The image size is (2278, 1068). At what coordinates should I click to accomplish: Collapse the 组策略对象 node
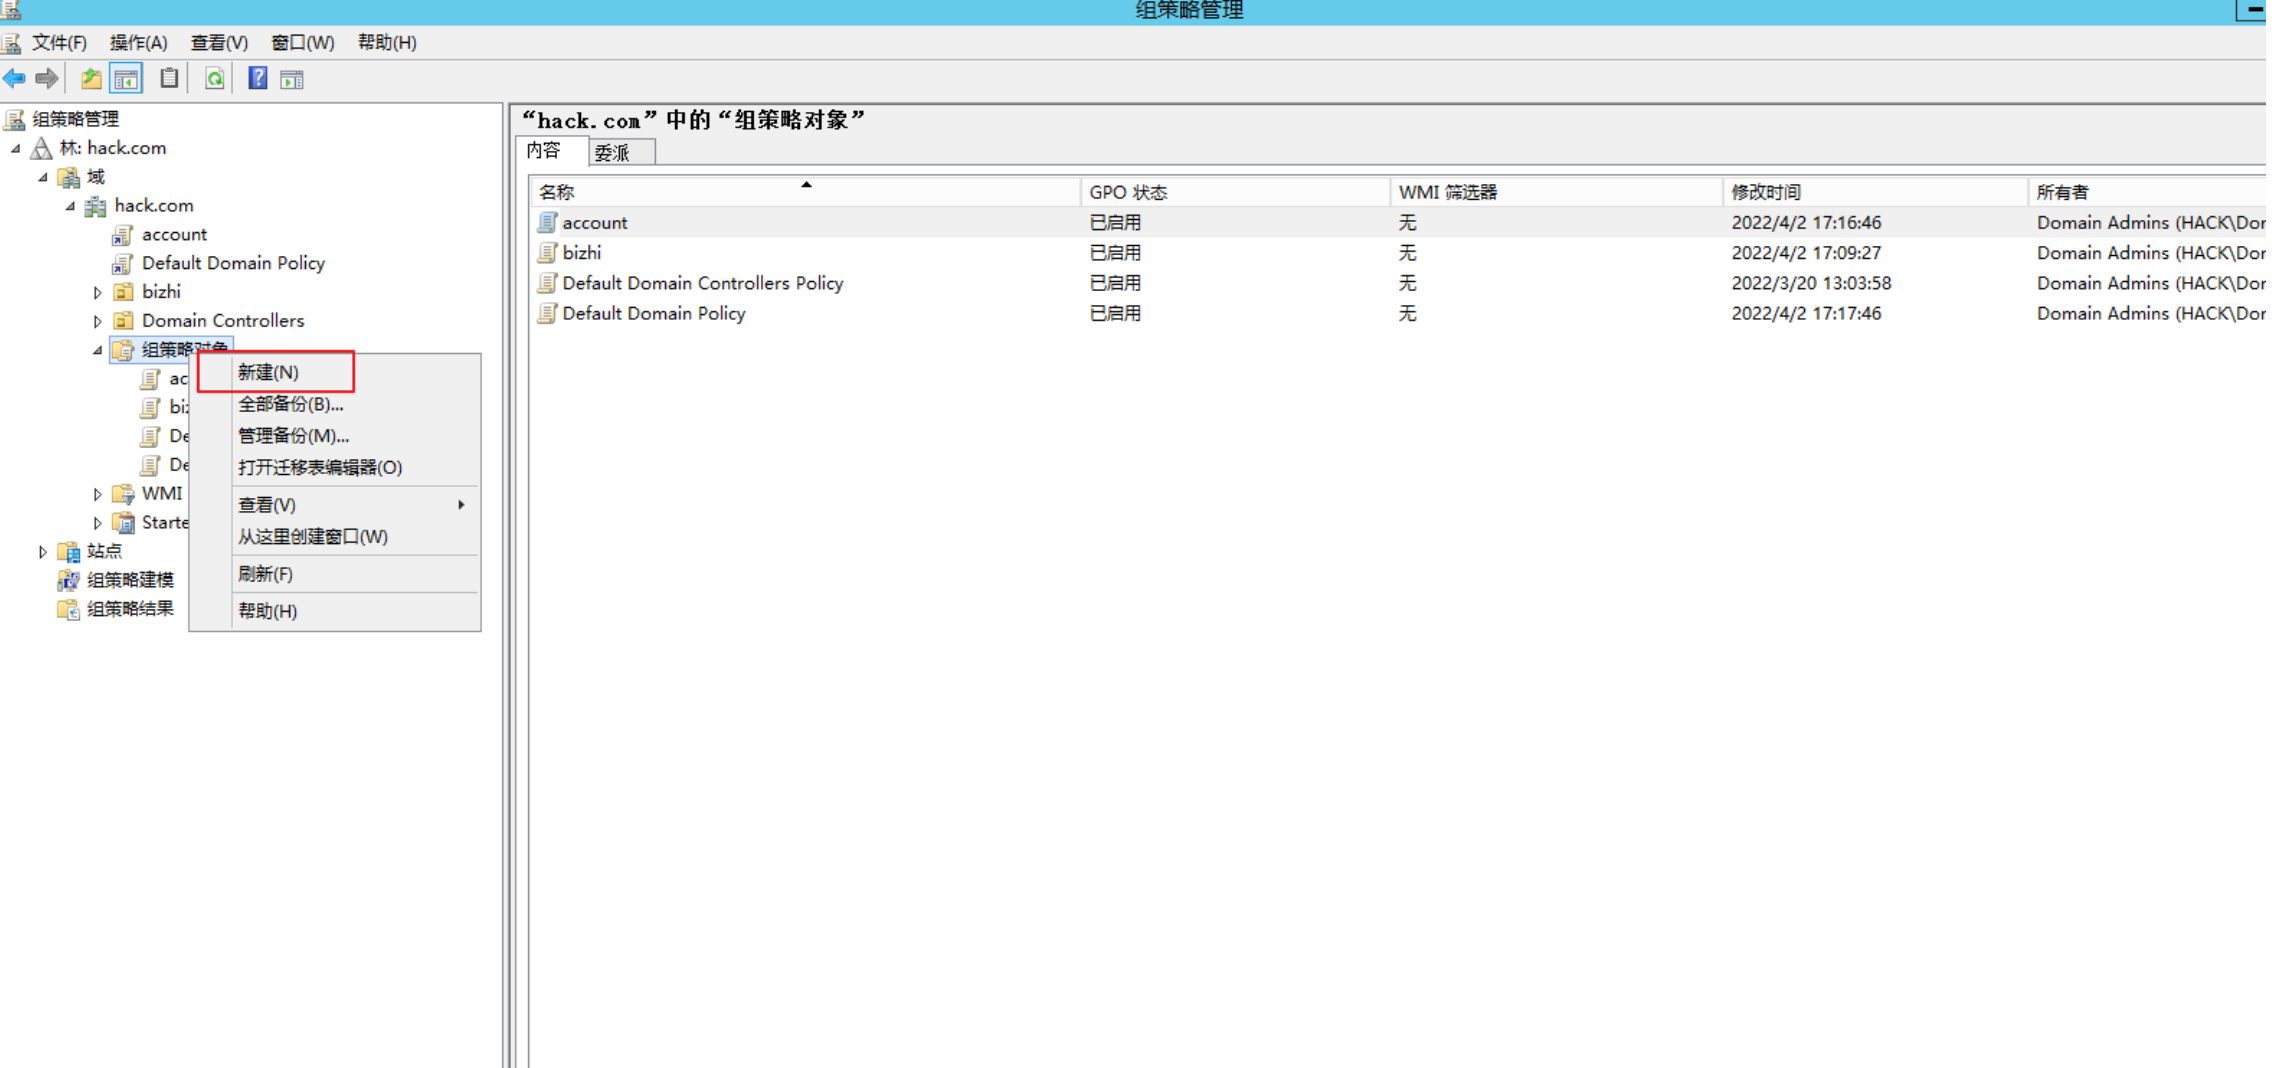click(97, 350)
